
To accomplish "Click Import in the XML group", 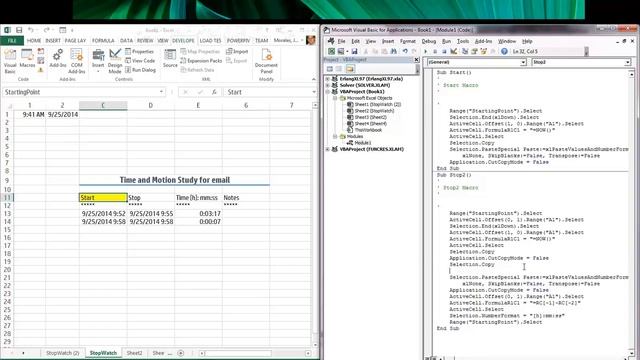I will click(x=237, y=51).
